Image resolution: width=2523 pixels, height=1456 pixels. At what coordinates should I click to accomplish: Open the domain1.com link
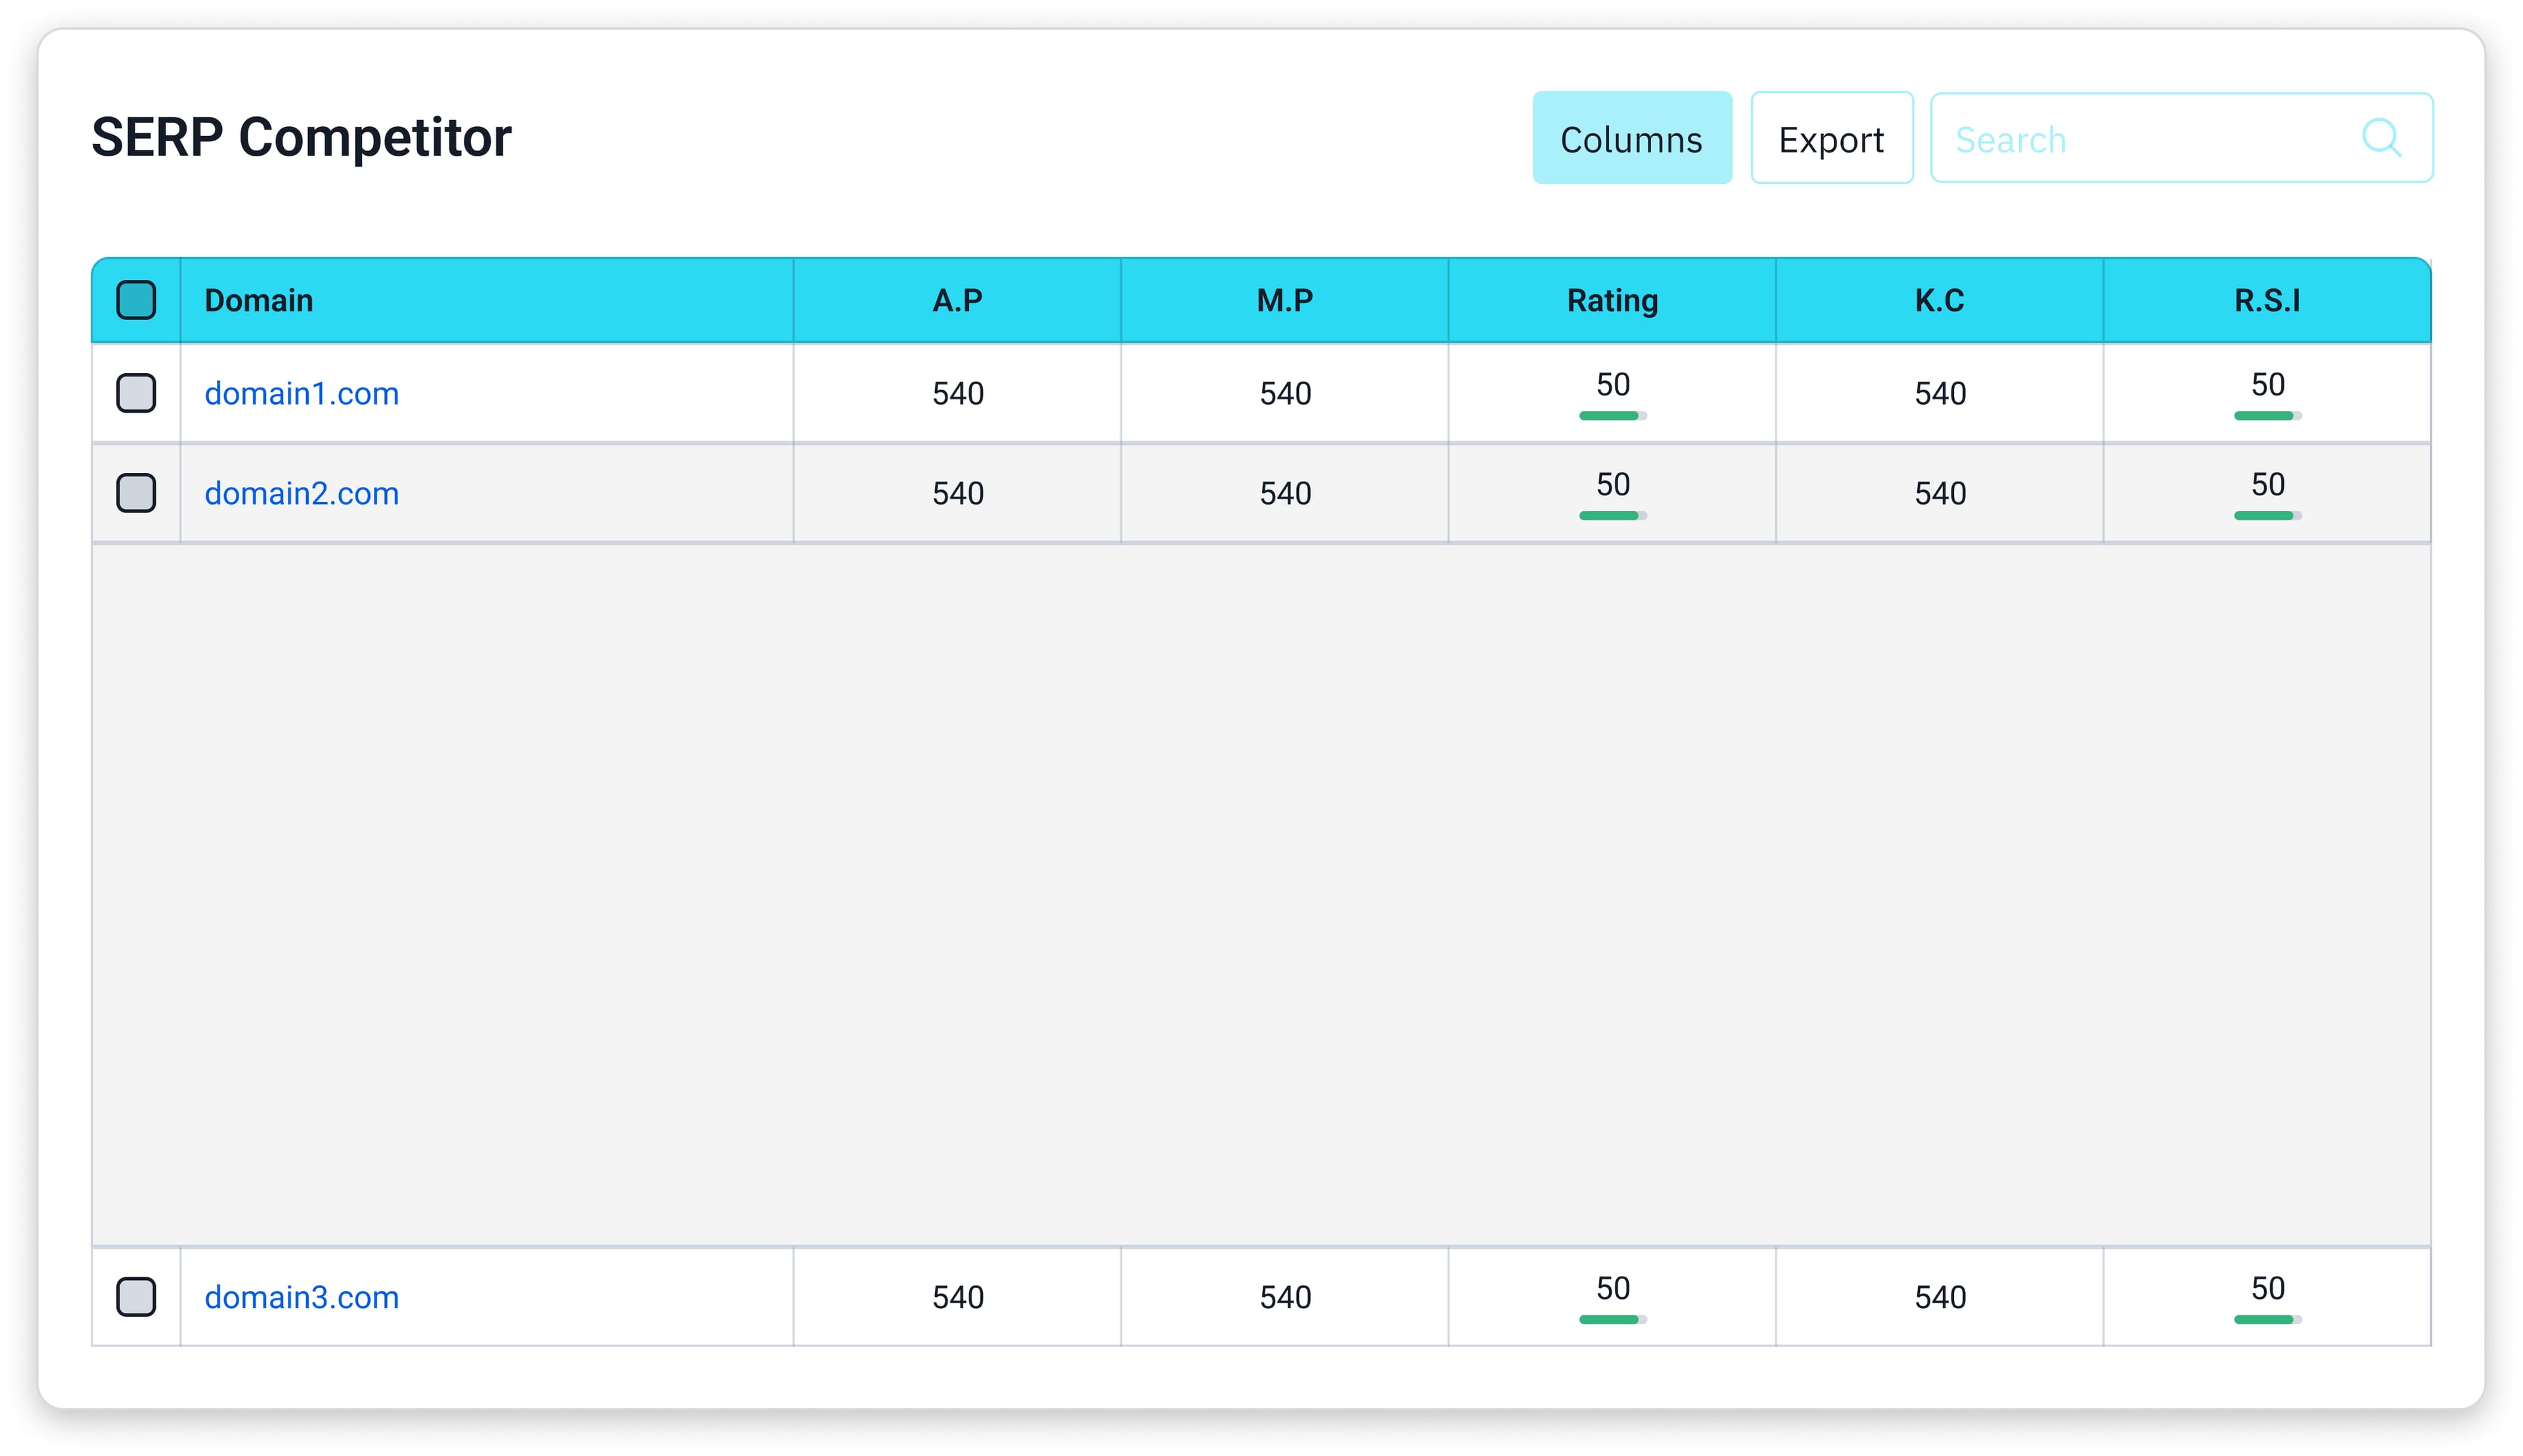(301, 393)
